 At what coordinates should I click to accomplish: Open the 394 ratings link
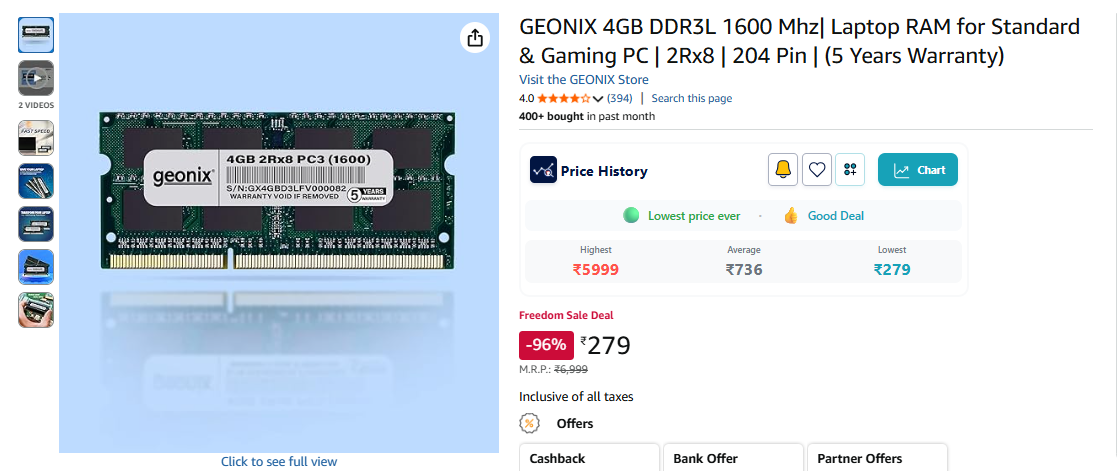(x=619, y=98)
